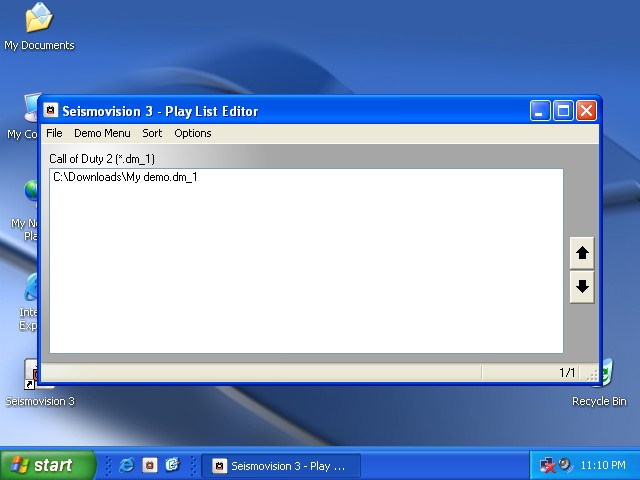Image resolution: width=640 pixels, height=480 pixels.
Task: Move the demo down with the down arrow
Action: click(582, 287)
